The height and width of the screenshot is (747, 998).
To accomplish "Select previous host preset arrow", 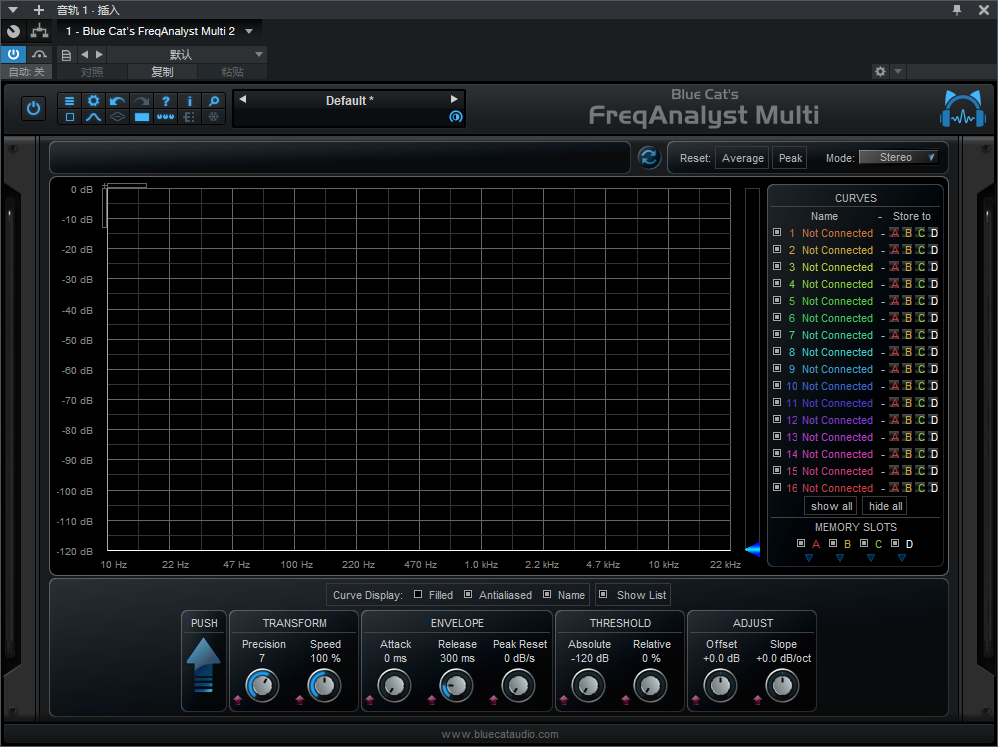I will pyautogui.click(x=85, y=55).
